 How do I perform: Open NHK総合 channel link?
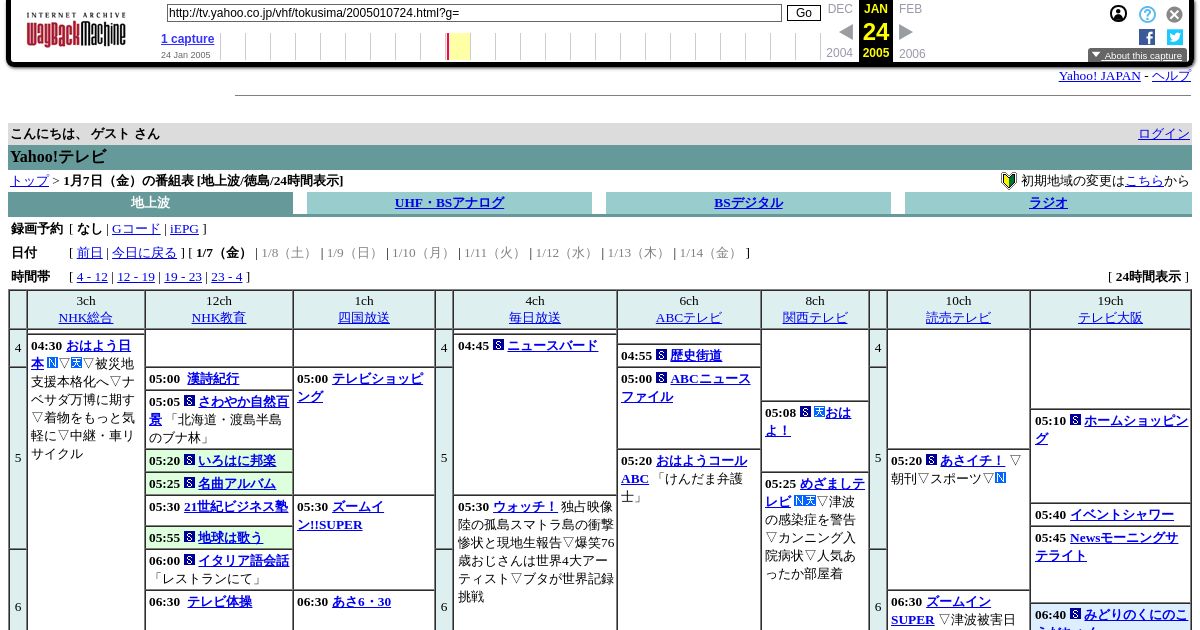click(86, 318)
